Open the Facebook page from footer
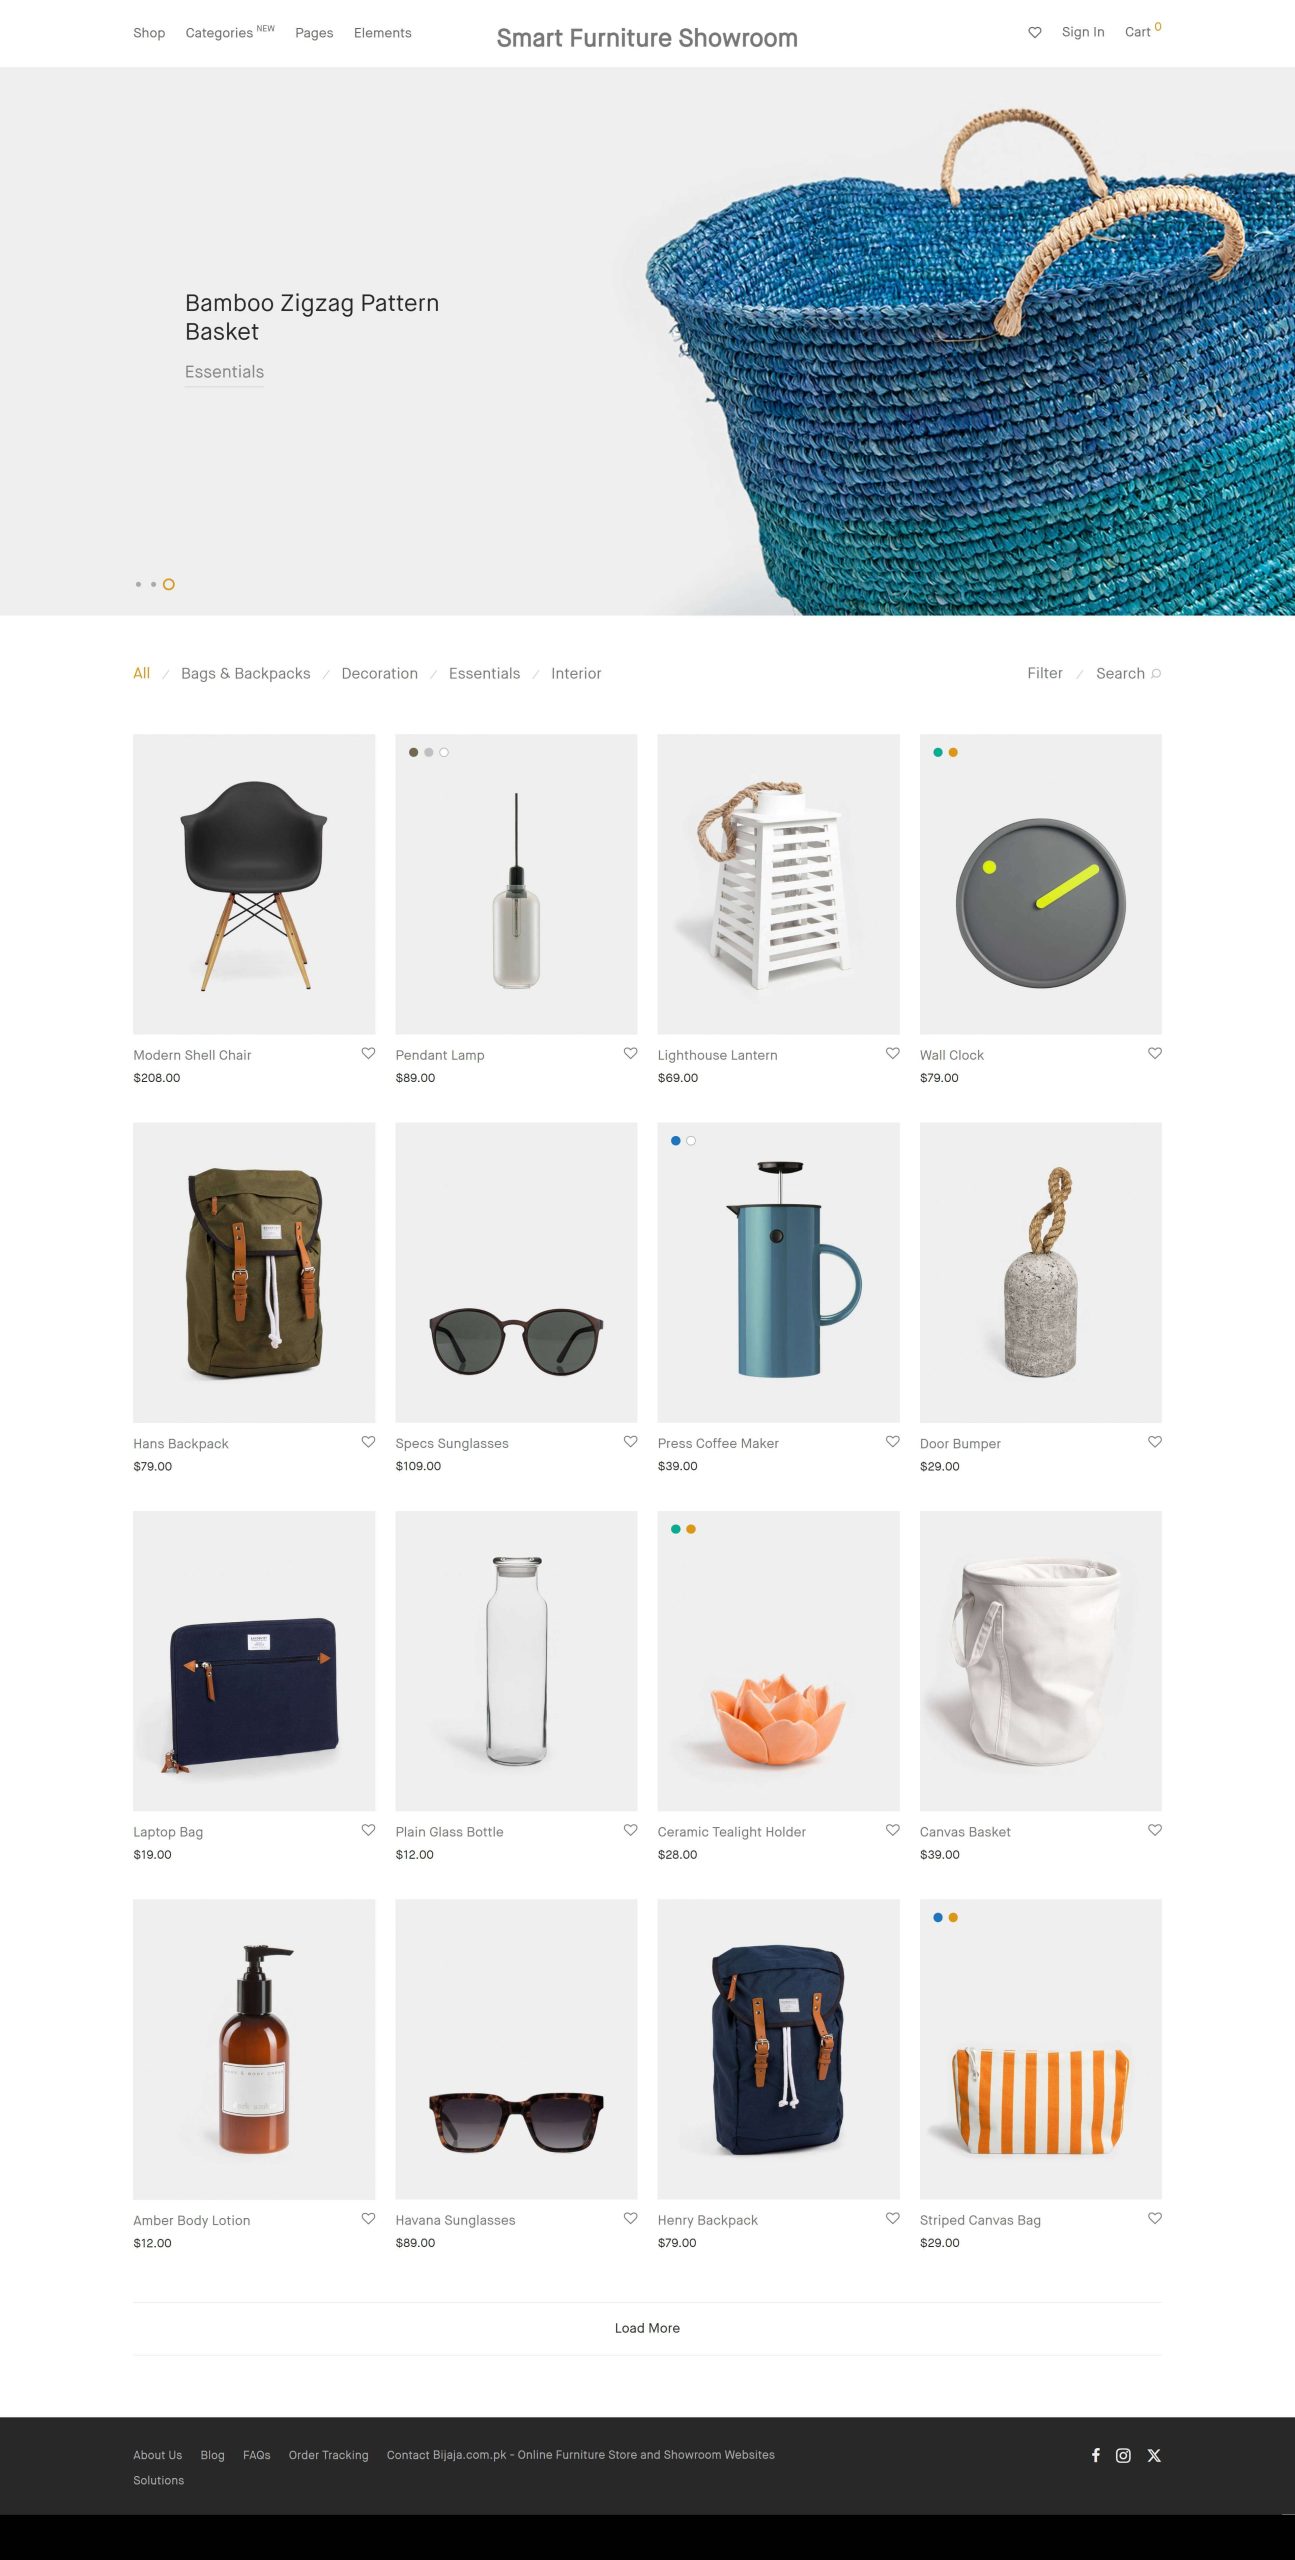 coord(1096,2455)
